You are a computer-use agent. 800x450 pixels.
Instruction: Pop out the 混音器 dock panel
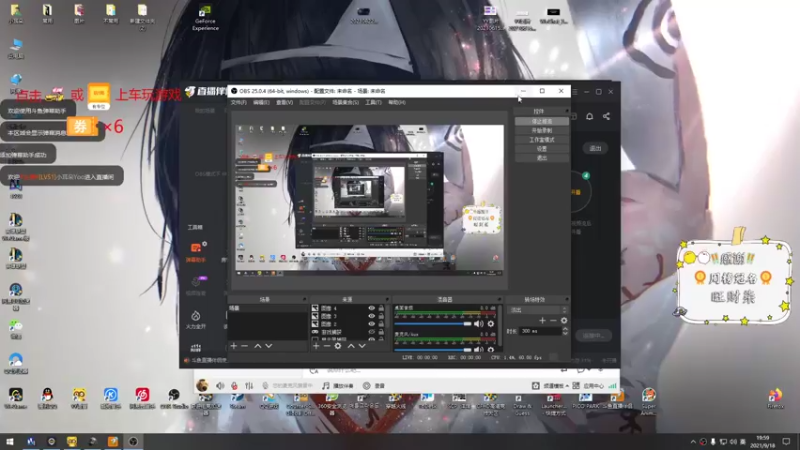(x=499, y=299)
